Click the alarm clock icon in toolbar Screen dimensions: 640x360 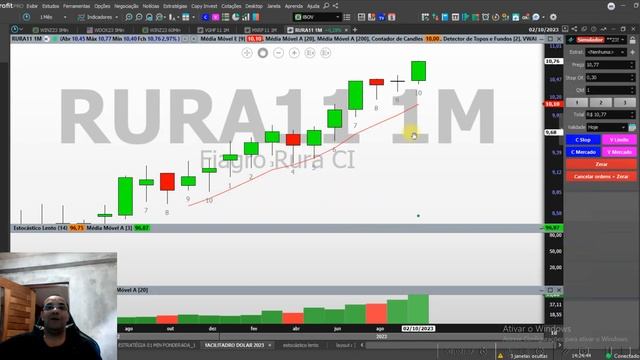point(485,17)
